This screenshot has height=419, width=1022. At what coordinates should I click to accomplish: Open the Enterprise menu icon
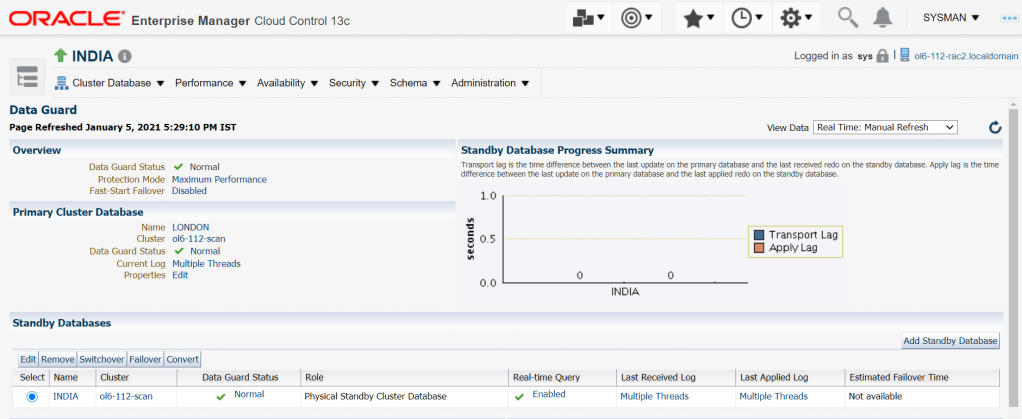tap(587, 18)
